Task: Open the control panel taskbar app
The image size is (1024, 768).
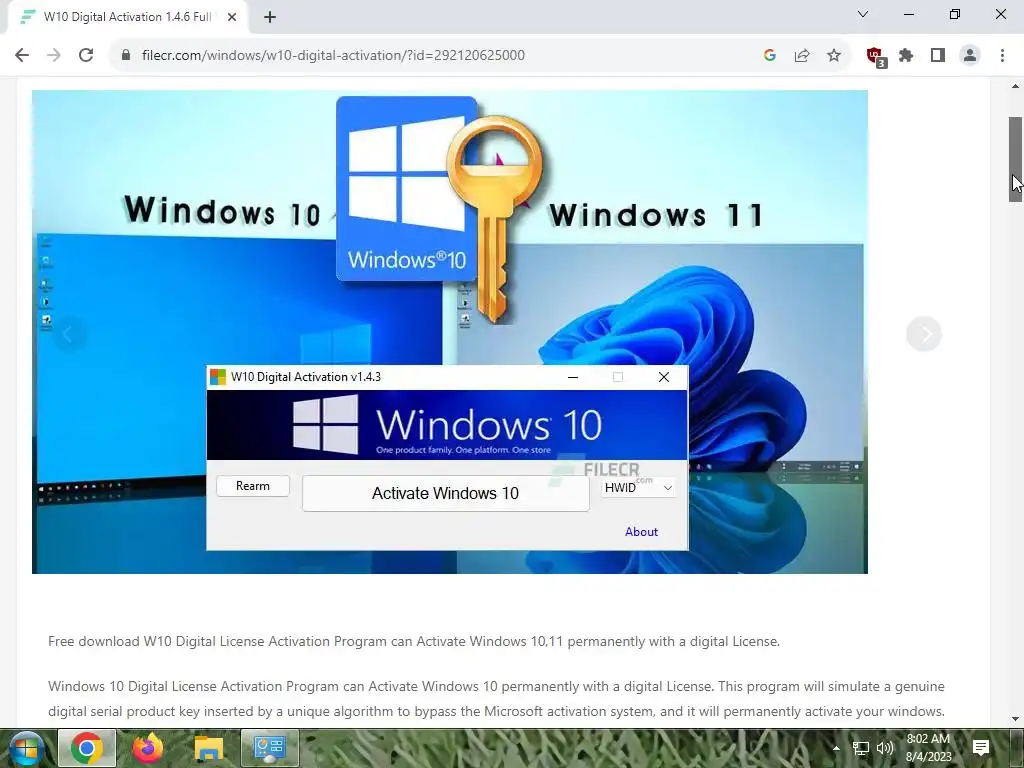Action: click(x=270, y=748)
